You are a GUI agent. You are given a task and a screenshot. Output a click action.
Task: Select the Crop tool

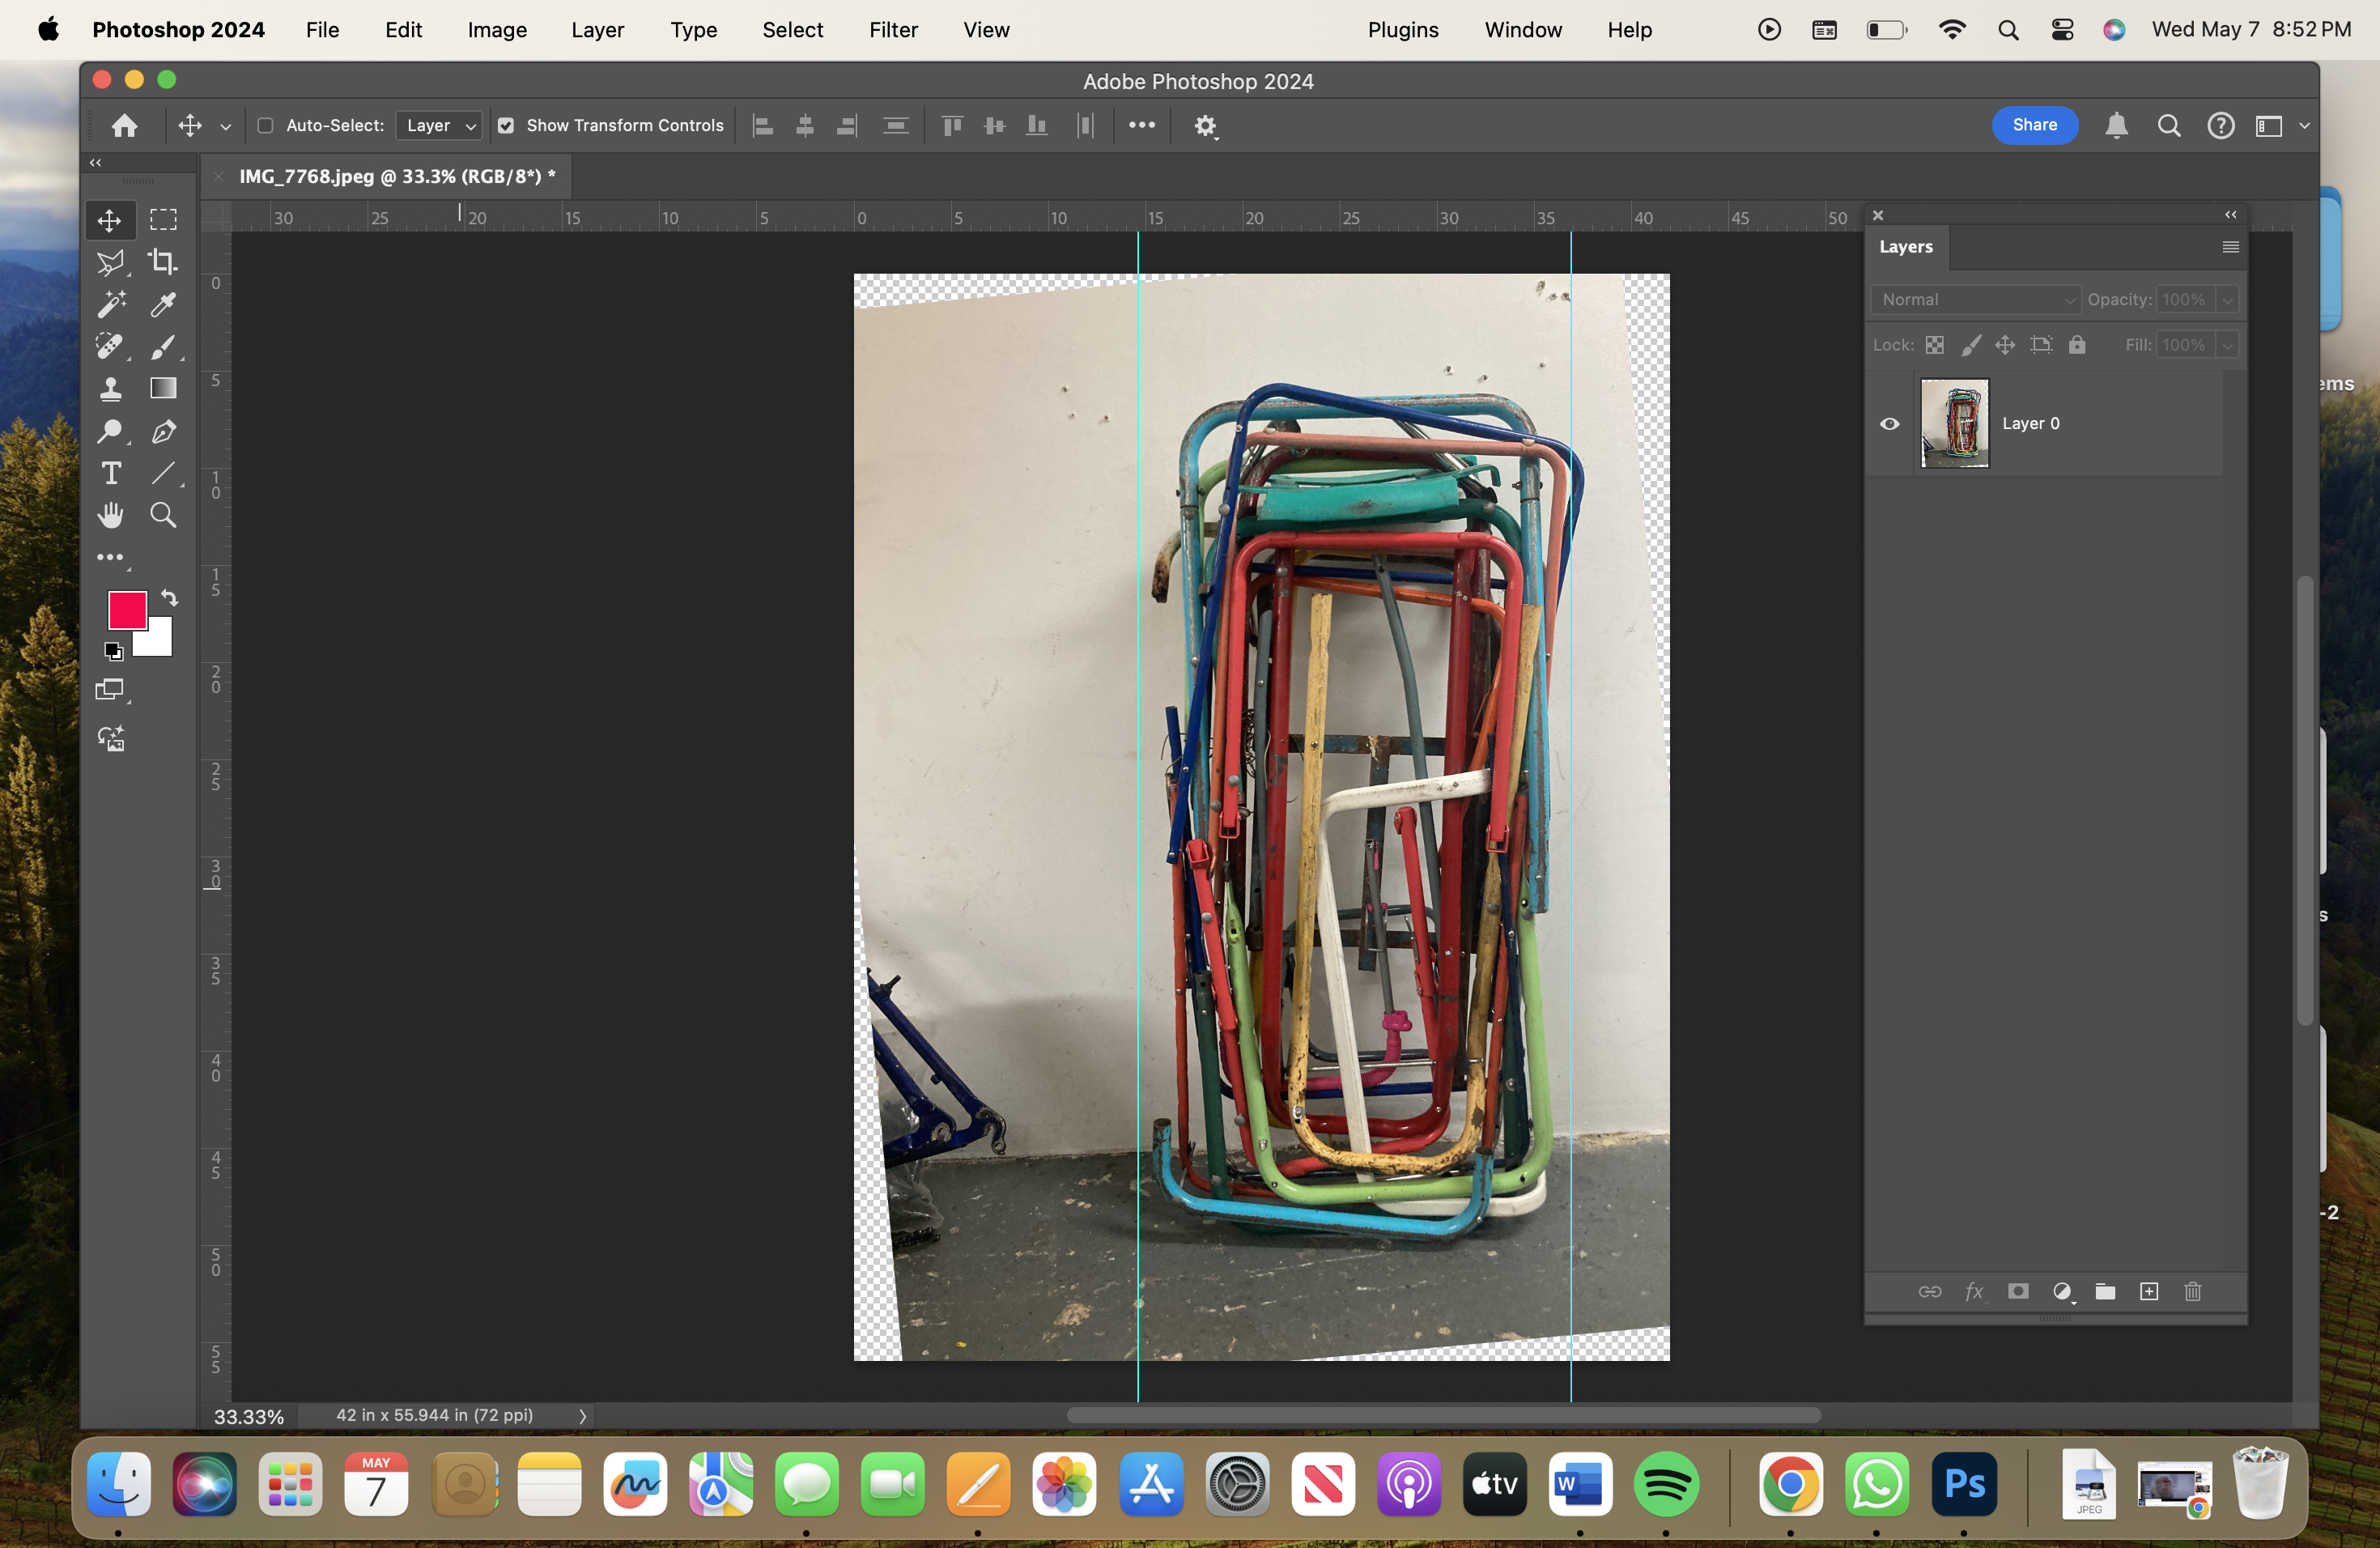162,262
